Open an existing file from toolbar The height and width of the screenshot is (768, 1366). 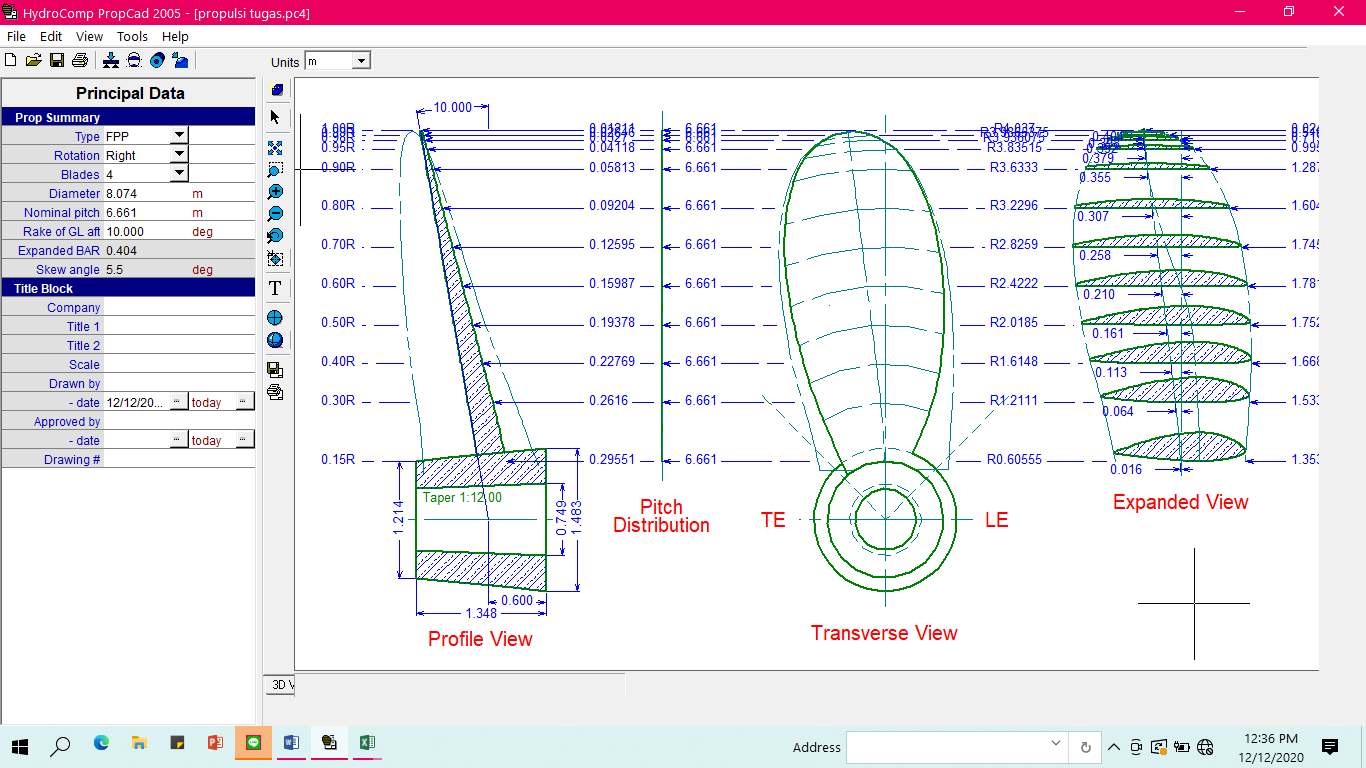click(33, 60)
